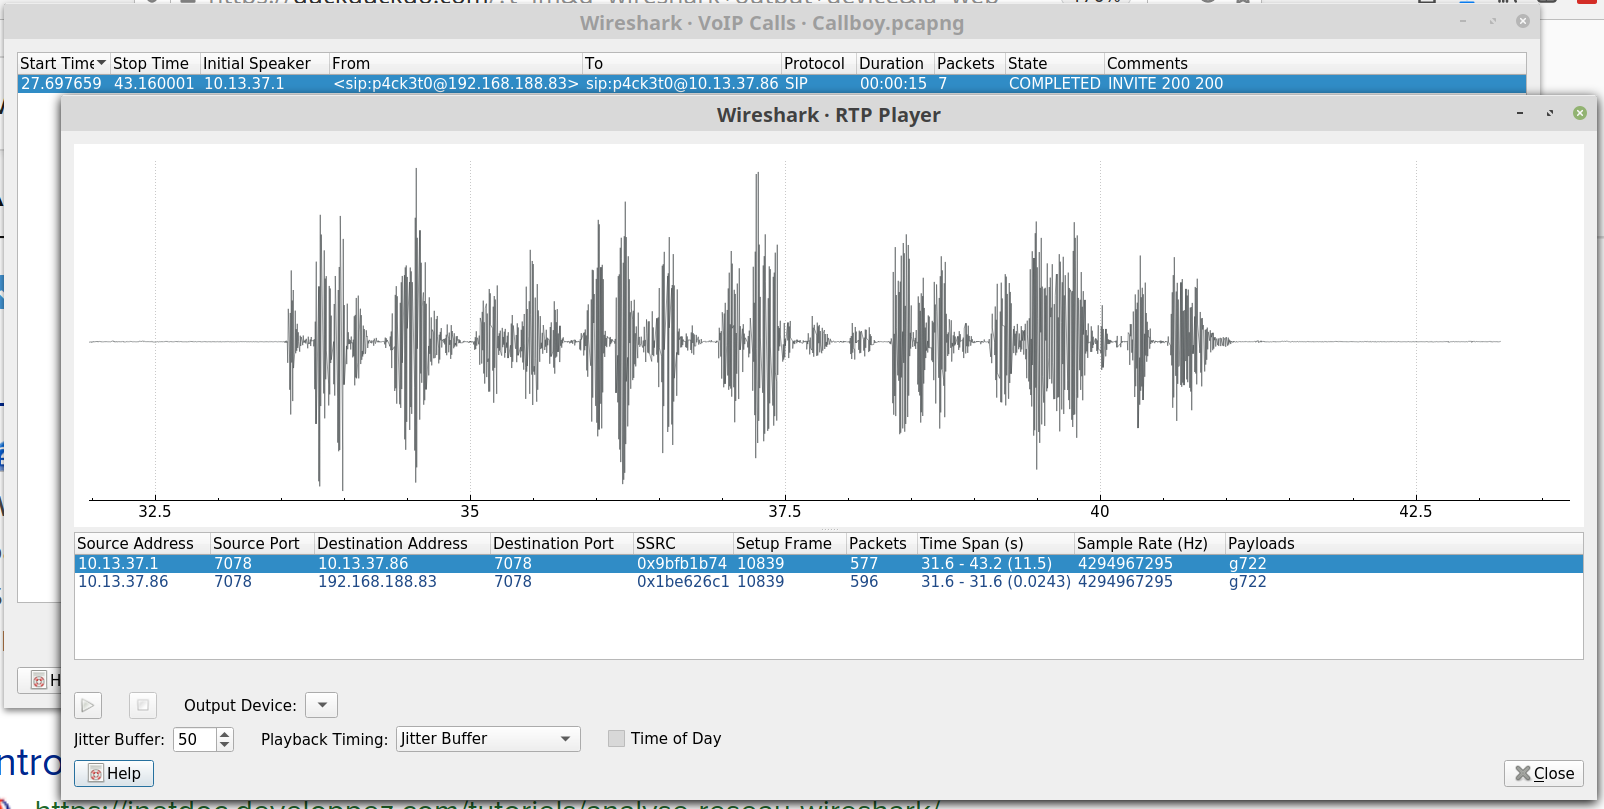Sort streams by Packets column in RTP Player
The height and width of the screenshot is (809, 1604).
tap(882, 543)
